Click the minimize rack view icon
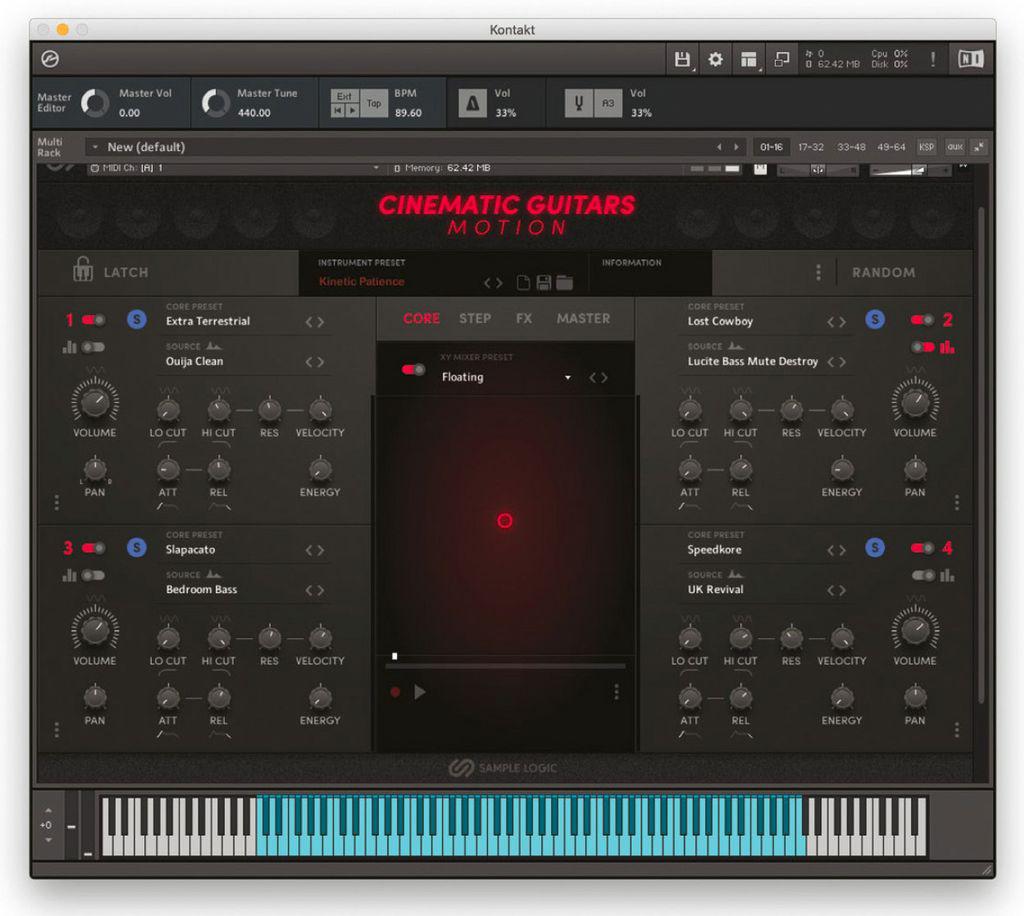Screen dimensions: 1024x916 (x=781, y=59)
